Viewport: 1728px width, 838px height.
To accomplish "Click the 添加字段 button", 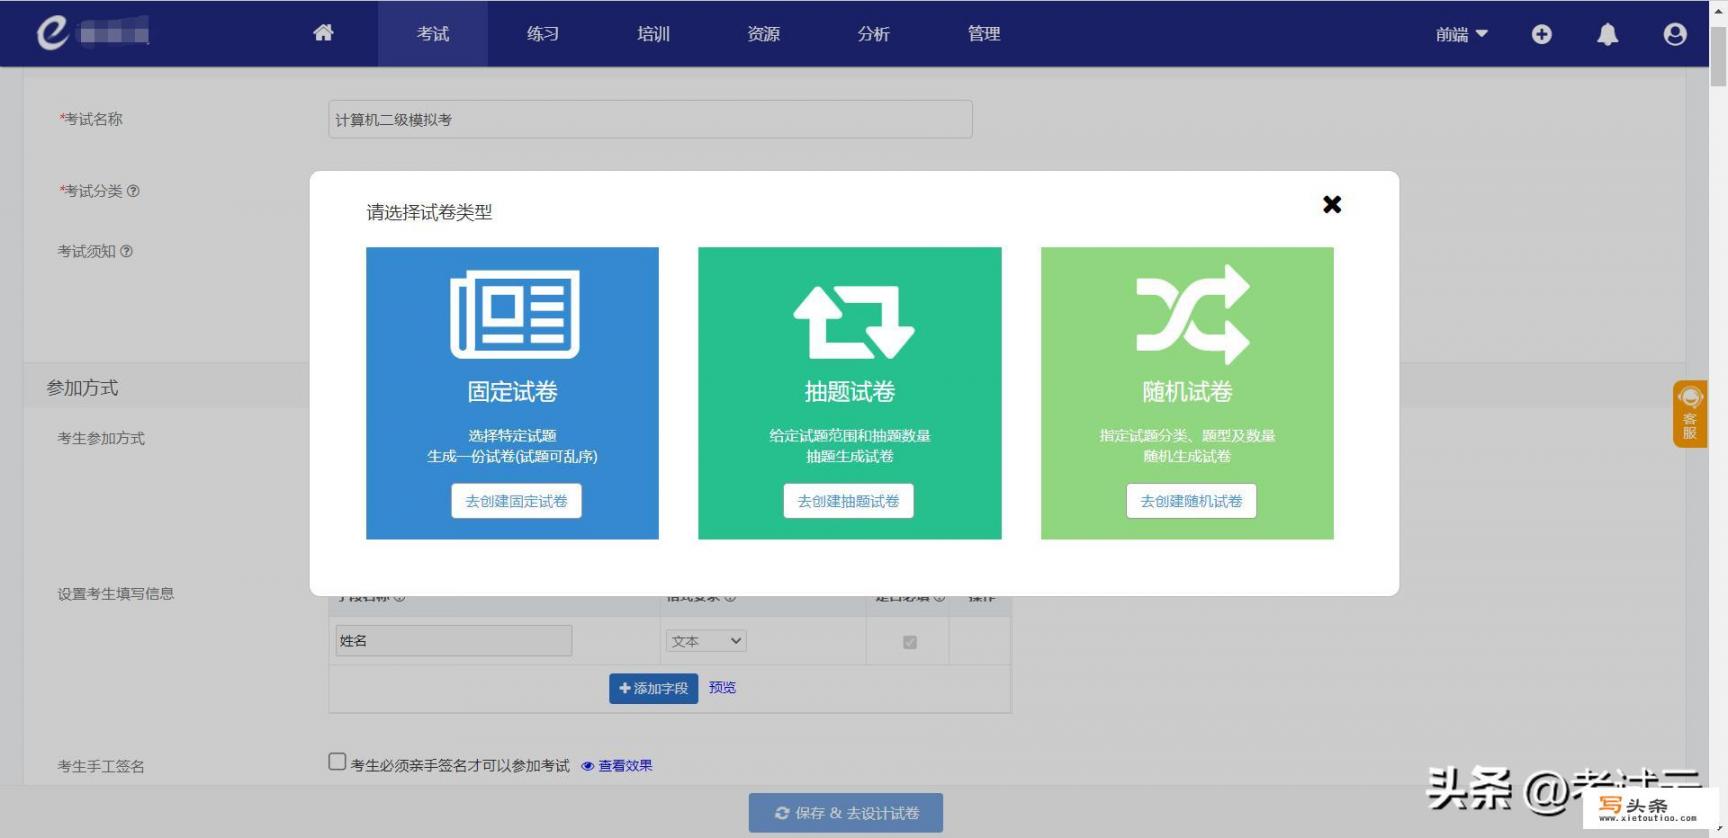I will coord(653,688).
